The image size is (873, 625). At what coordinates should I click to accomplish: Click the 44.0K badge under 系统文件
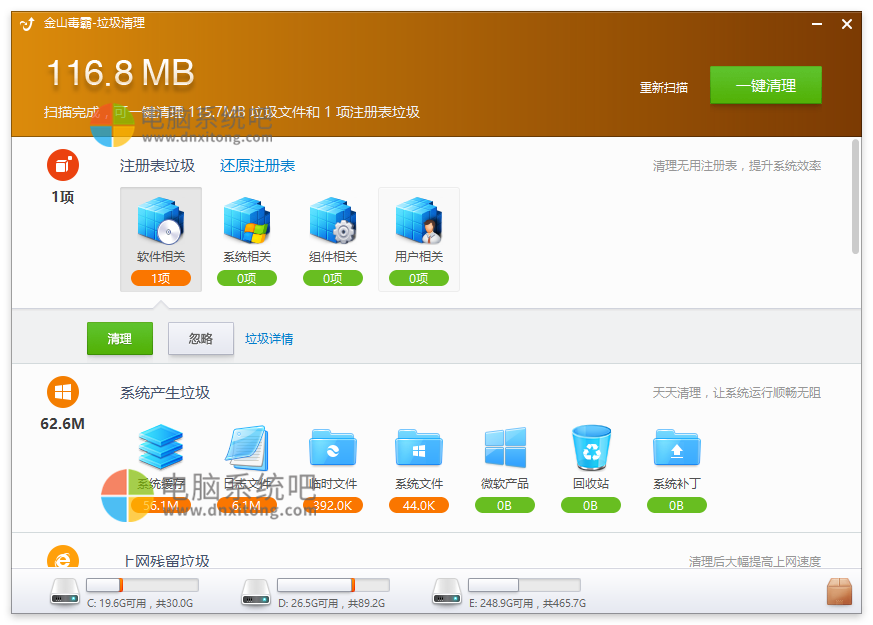pos(419,505)
